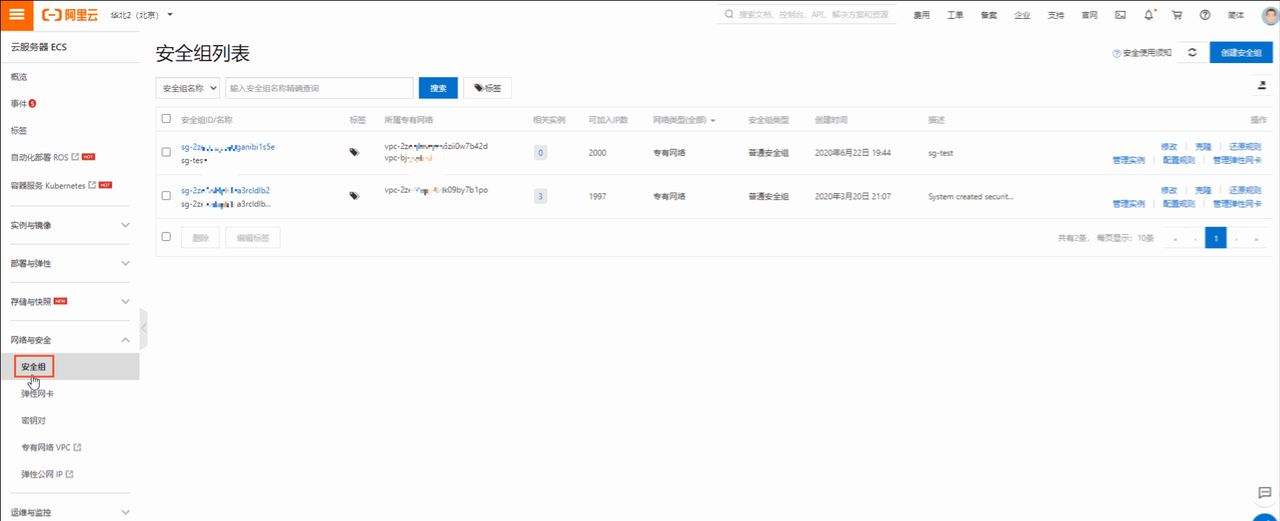Select page 1 in pagination
This screenshot has width=1280, height=521.
(1216, 238)
